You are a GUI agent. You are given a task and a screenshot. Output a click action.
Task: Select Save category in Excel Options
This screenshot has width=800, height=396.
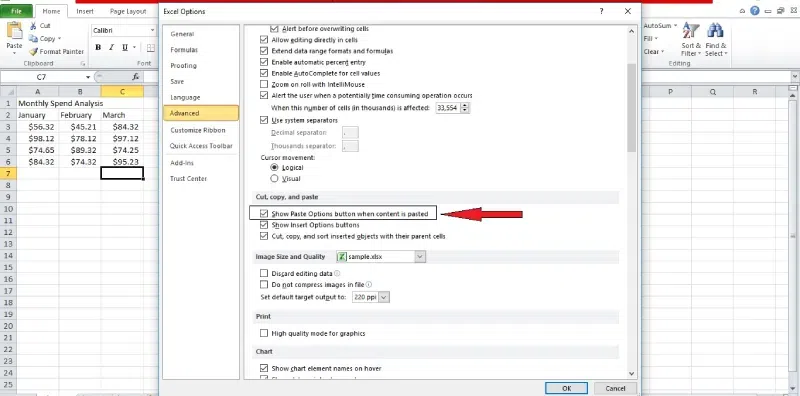tap(201, 82)
